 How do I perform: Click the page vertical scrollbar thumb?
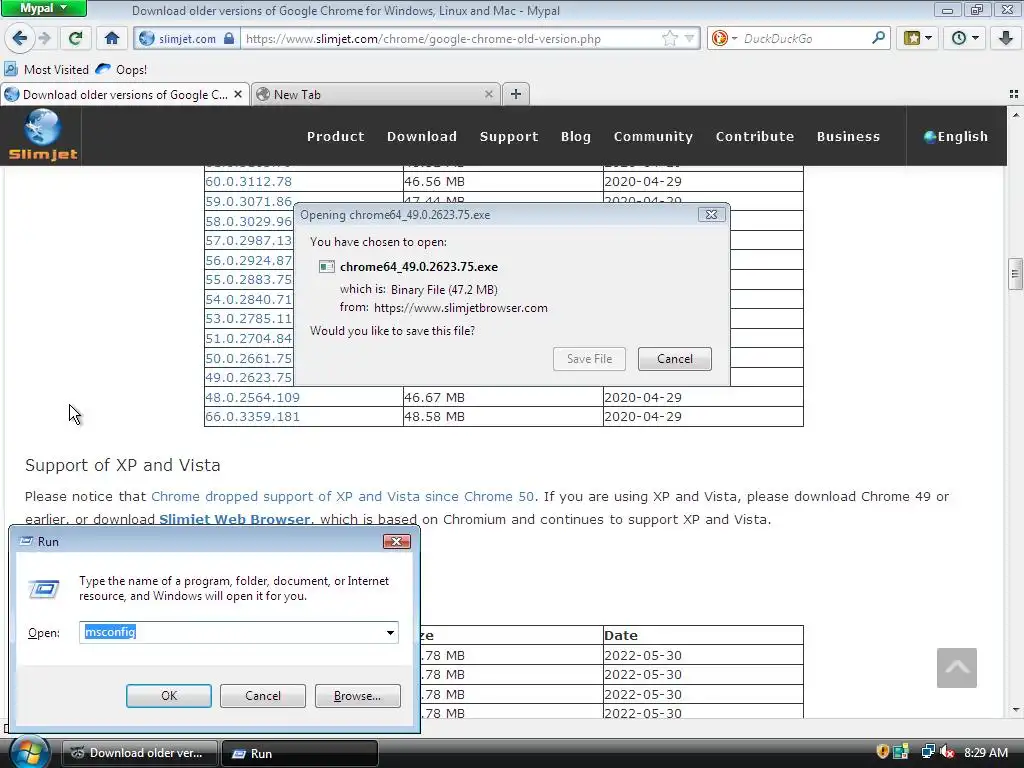1015,274
